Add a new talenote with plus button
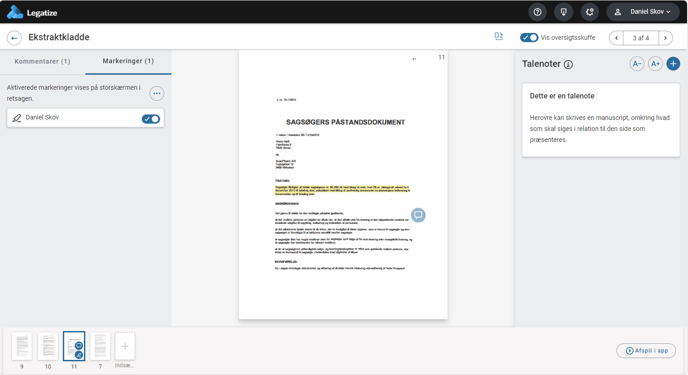 673,64
